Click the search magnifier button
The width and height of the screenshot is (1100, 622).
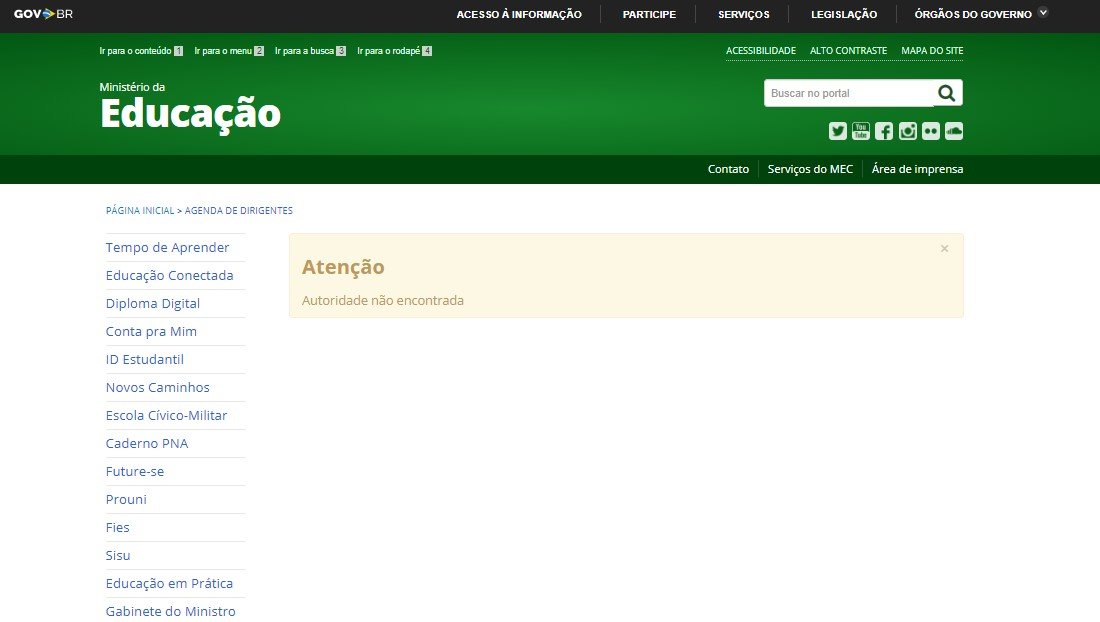(947, 93)
